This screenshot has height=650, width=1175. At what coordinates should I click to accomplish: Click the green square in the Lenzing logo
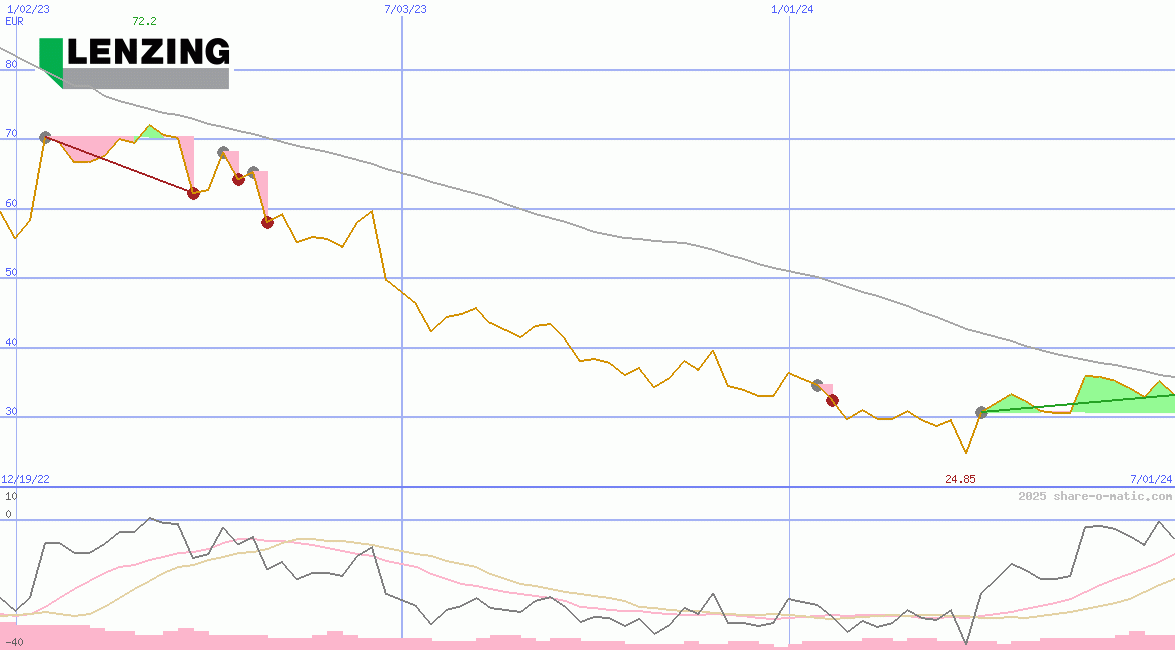point(51,56)
